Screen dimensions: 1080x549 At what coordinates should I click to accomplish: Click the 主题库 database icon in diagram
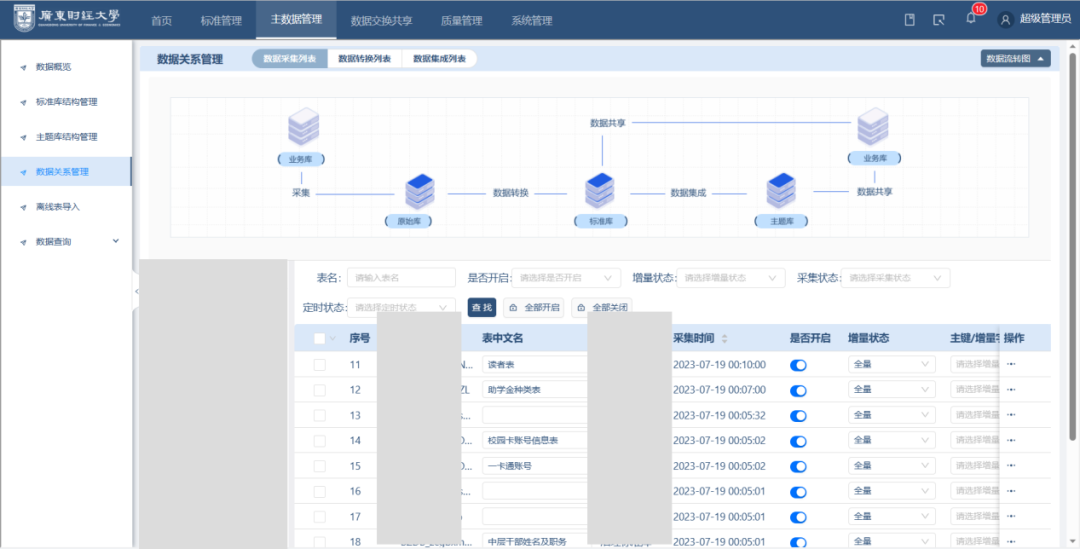click(x=781, y=191)
